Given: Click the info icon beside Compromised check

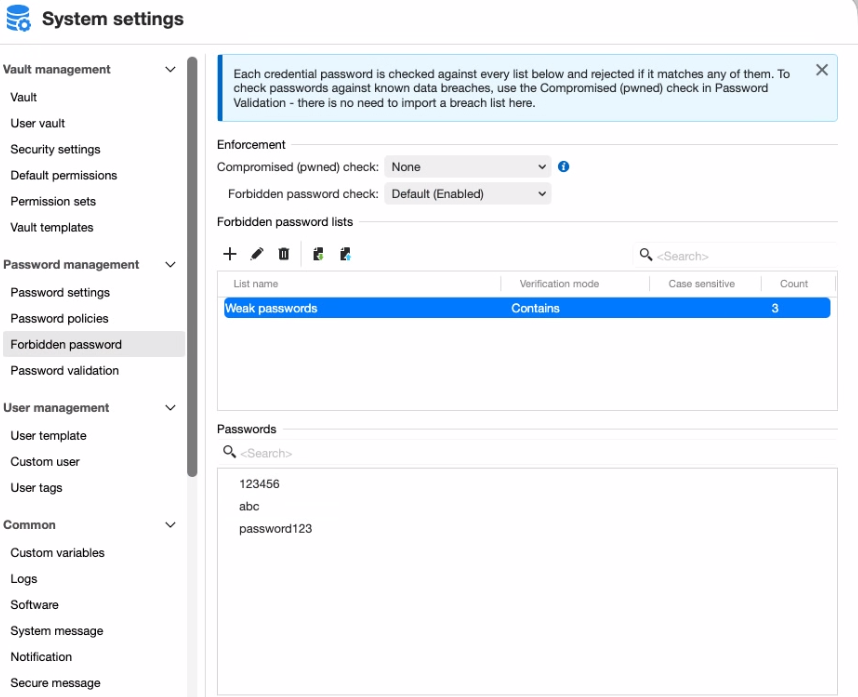Looking at the screenshot, I should (564, 167).
